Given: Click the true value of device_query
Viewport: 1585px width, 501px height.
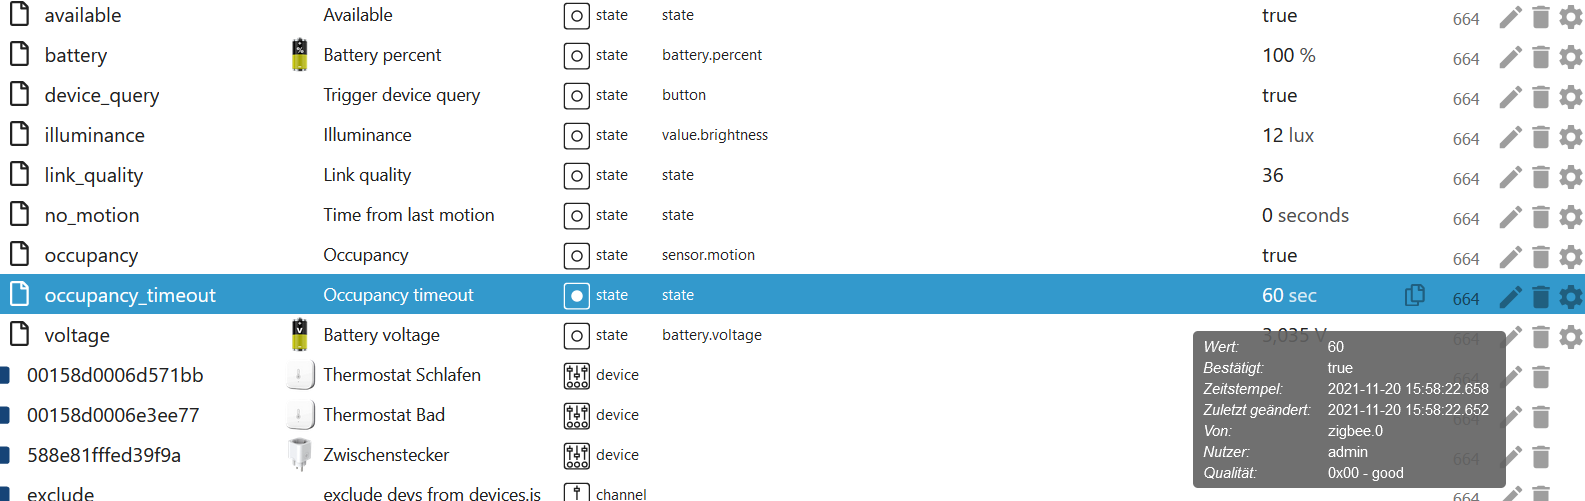Looking at the screenshot, I should point(1279,95).
